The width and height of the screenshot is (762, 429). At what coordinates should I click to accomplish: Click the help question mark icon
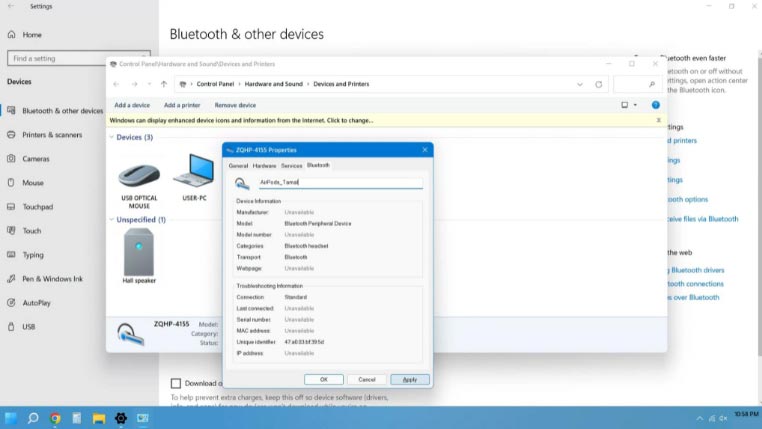(x=656, y=105)
